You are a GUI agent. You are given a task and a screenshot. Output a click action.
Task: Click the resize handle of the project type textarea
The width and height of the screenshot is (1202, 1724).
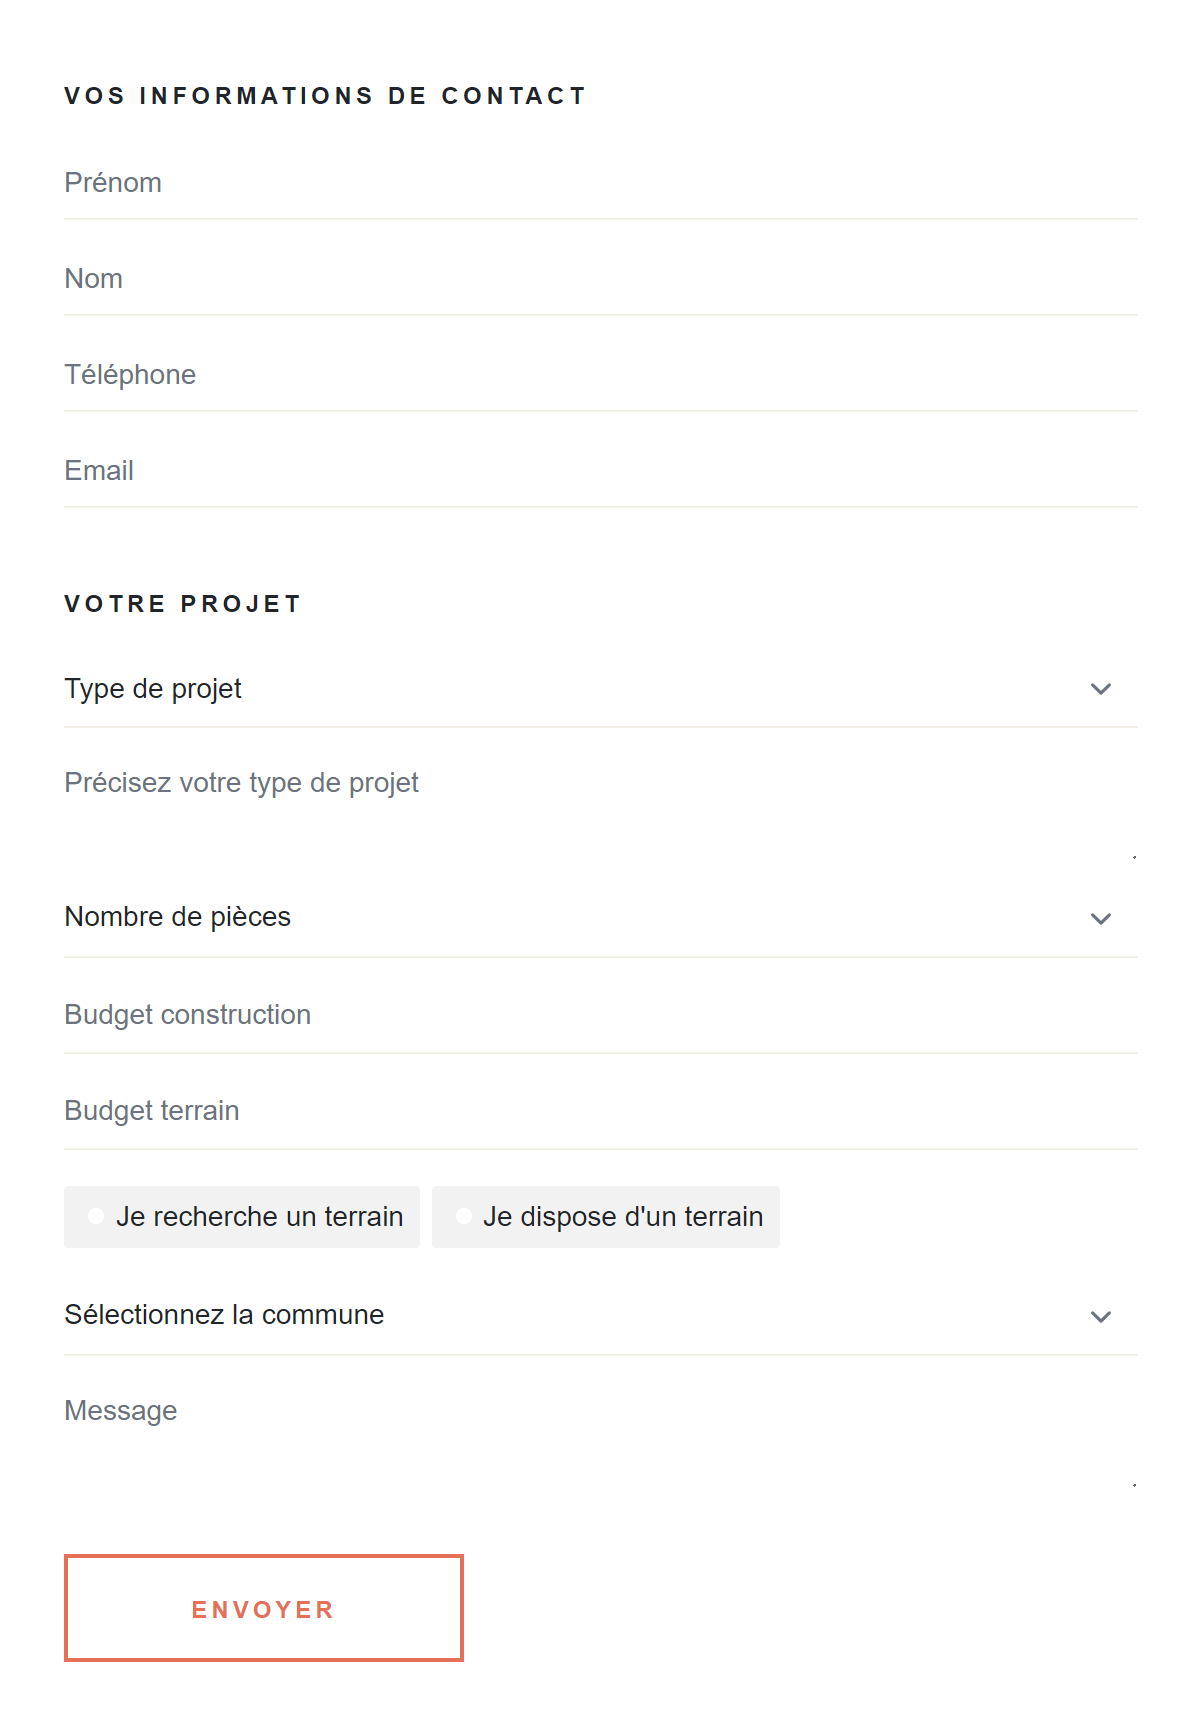click(x=1133, y=857)
